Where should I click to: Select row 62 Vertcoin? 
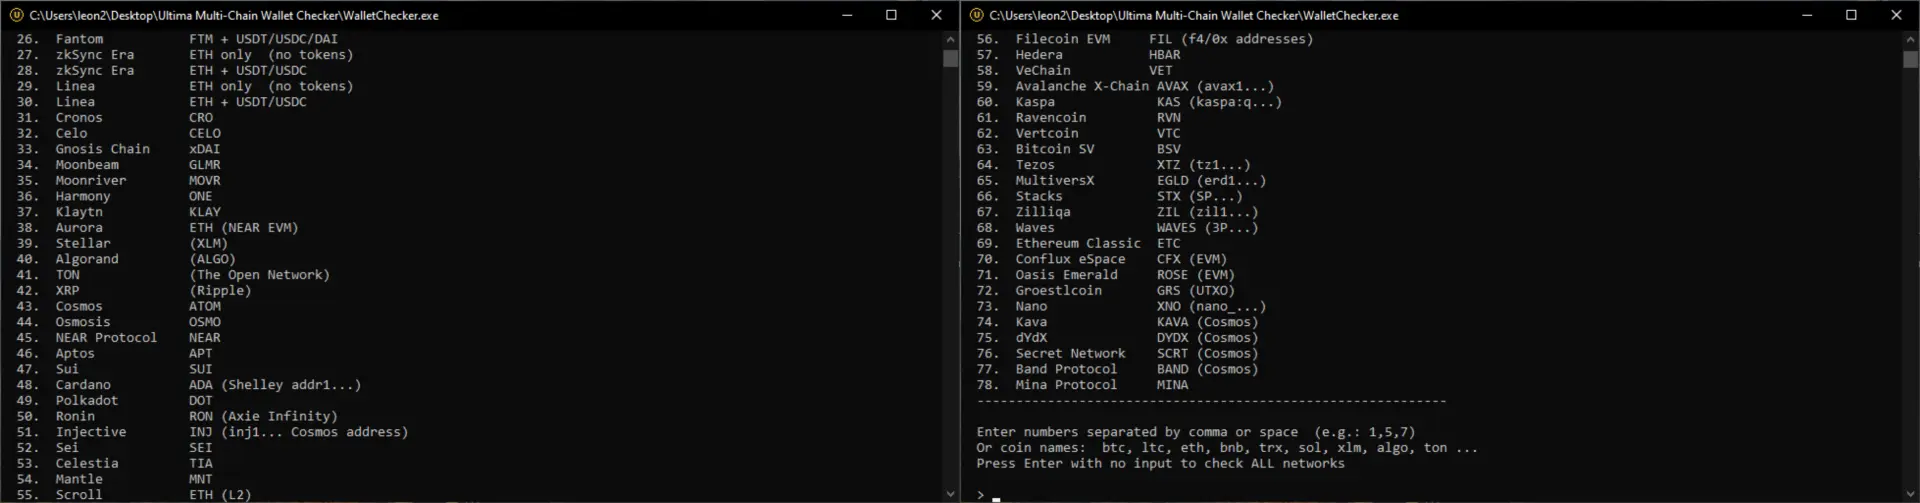point(1079,133)
